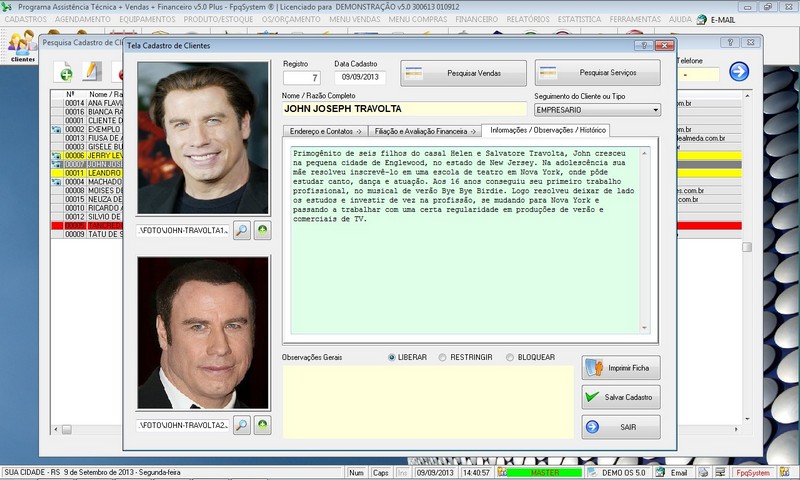Click status bar date 09/09/2013

click(435, 472)
